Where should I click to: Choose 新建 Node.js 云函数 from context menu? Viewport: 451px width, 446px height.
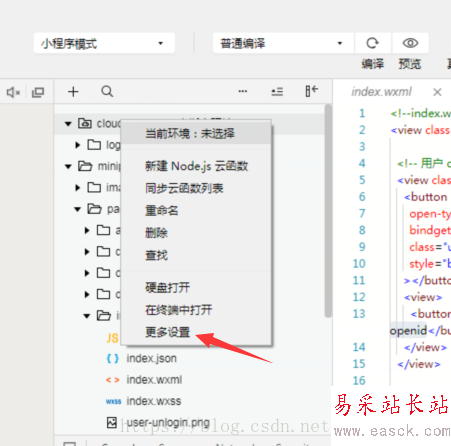tap(196, 166)
